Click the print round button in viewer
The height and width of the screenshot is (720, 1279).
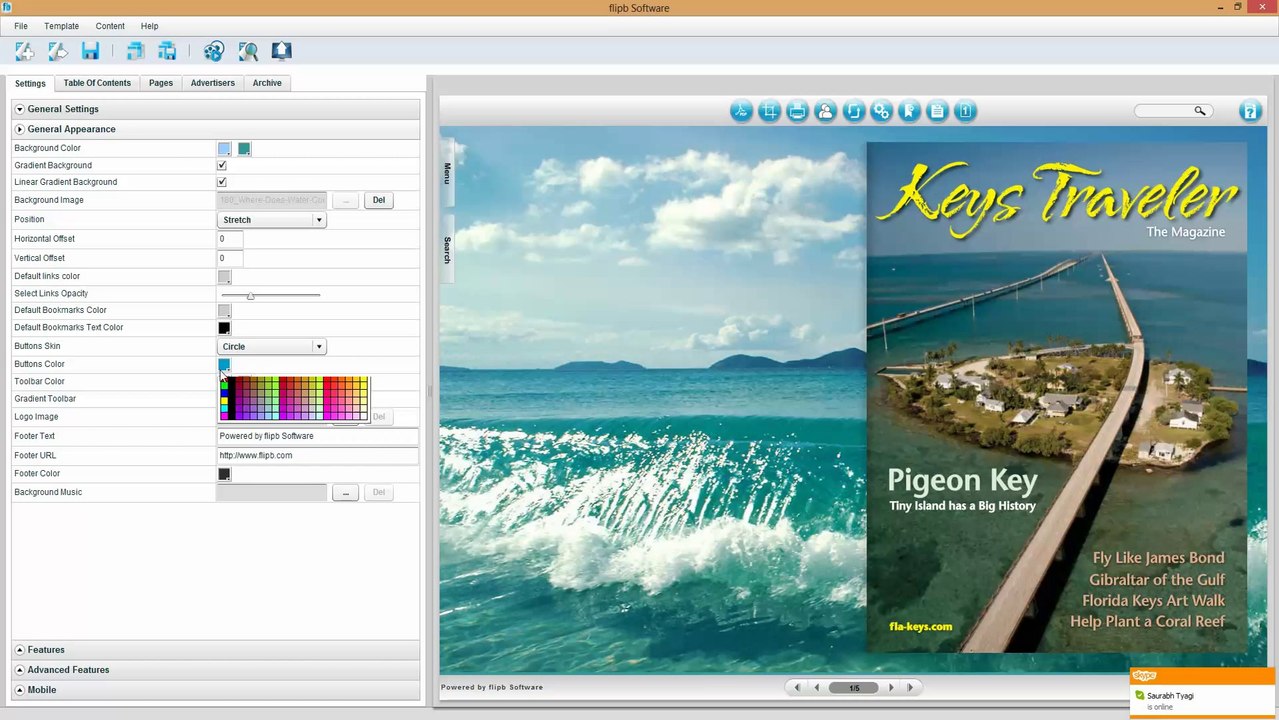[x=797, y=111]
